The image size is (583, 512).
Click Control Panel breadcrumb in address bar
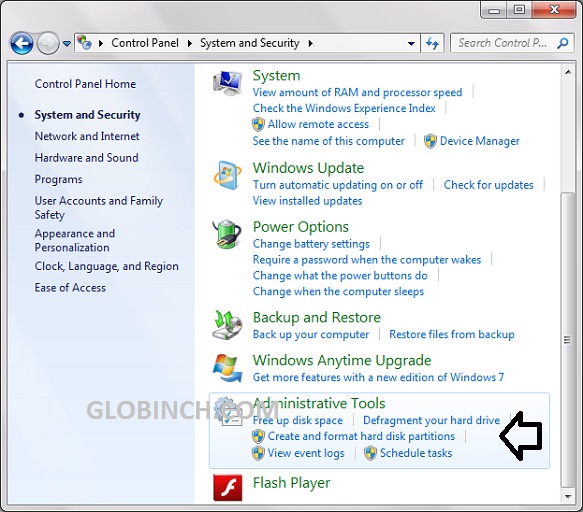pyautogui.click(x=145, y=43)
